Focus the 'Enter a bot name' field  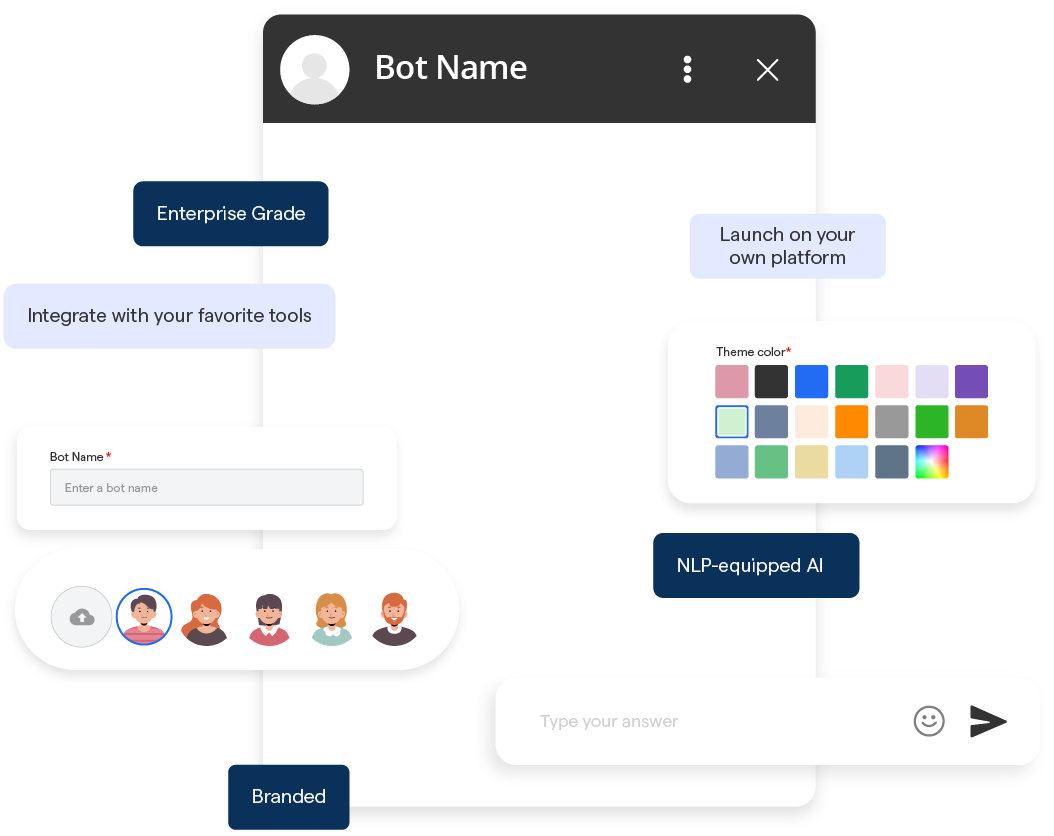(x=207, y=487)
